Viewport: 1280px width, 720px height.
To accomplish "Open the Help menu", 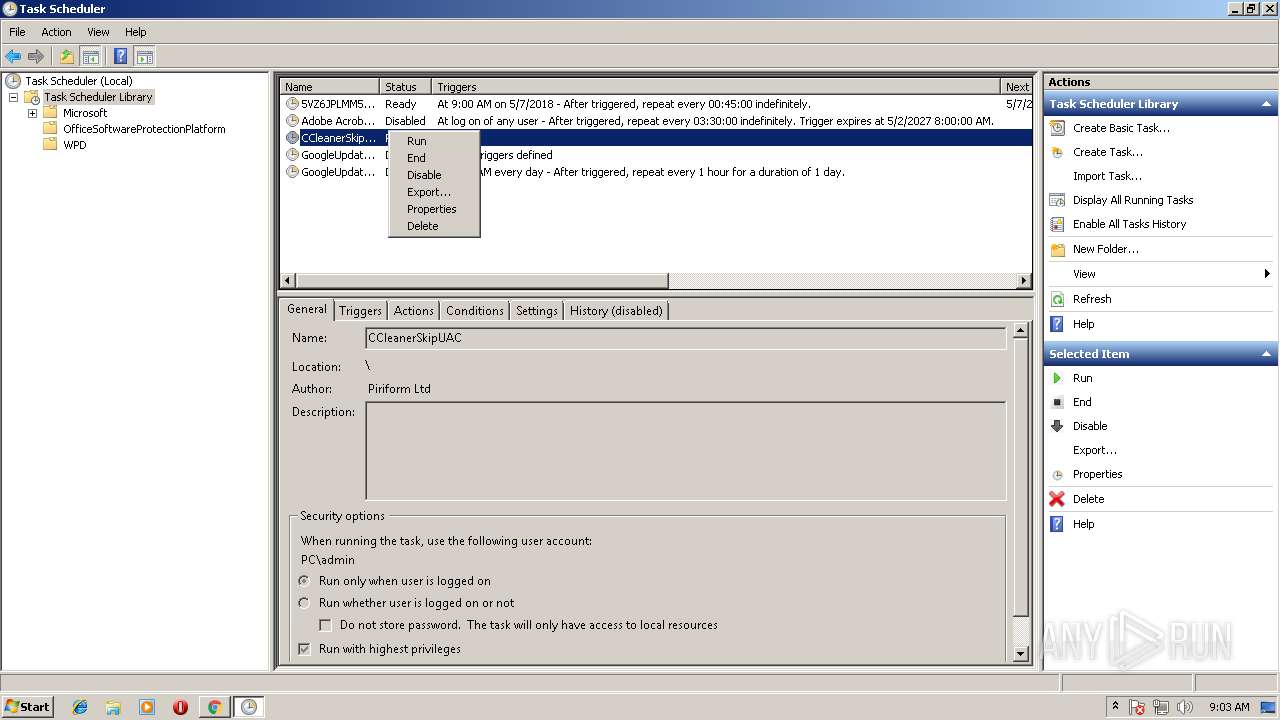I will click(x=135, y=32).
